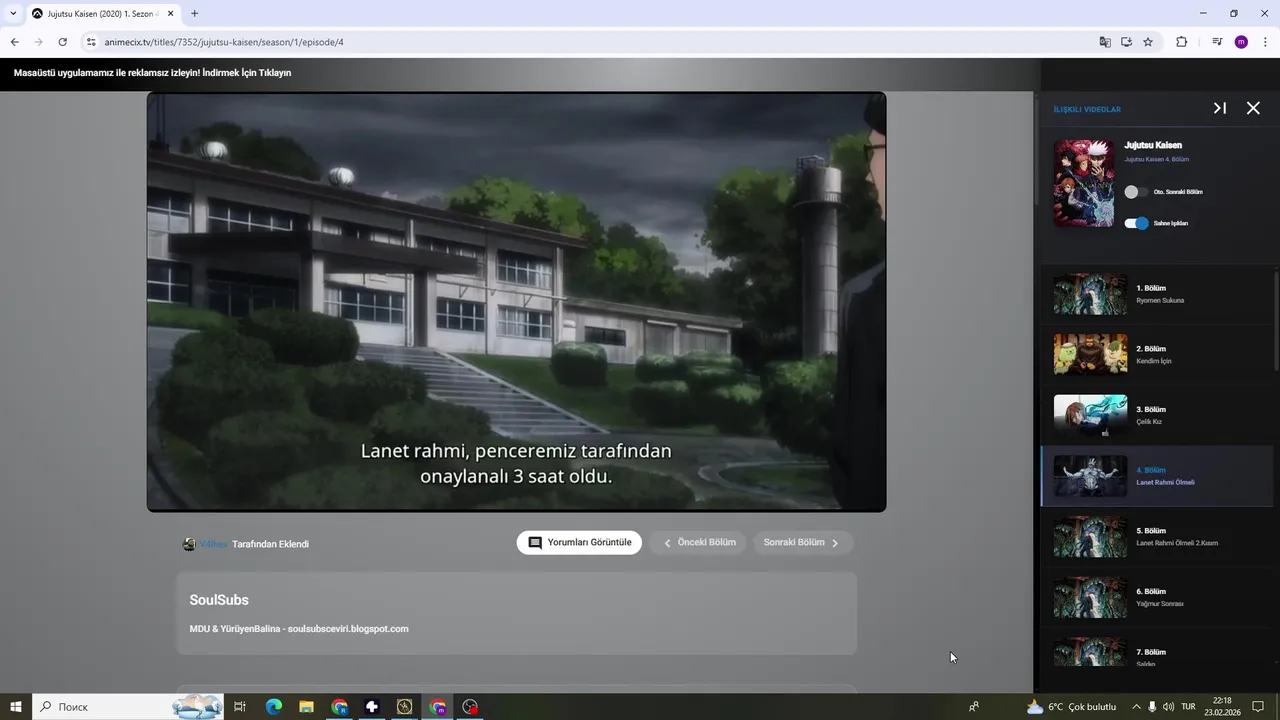The image size is (1280, 720).
Task: Open media controls icon in toolbar
Action: [1217, 42]
